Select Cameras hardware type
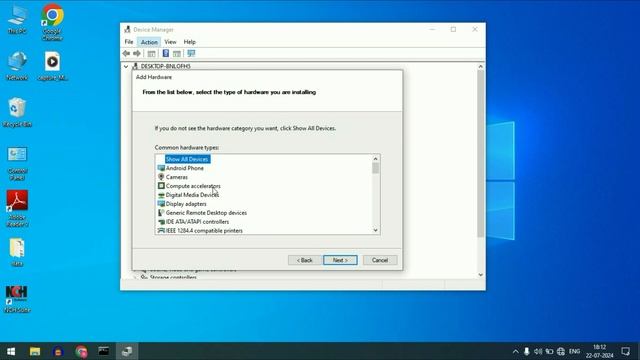This screenshot has height=360, width=640. pos(177,177)
